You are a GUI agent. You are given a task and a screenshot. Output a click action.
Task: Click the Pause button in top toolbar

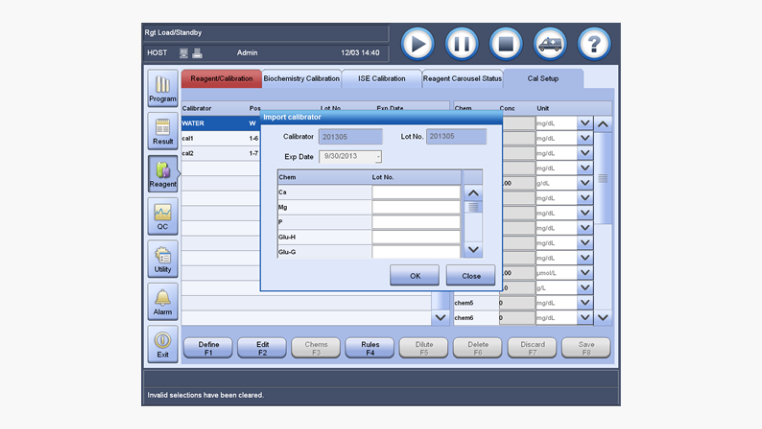461,44
